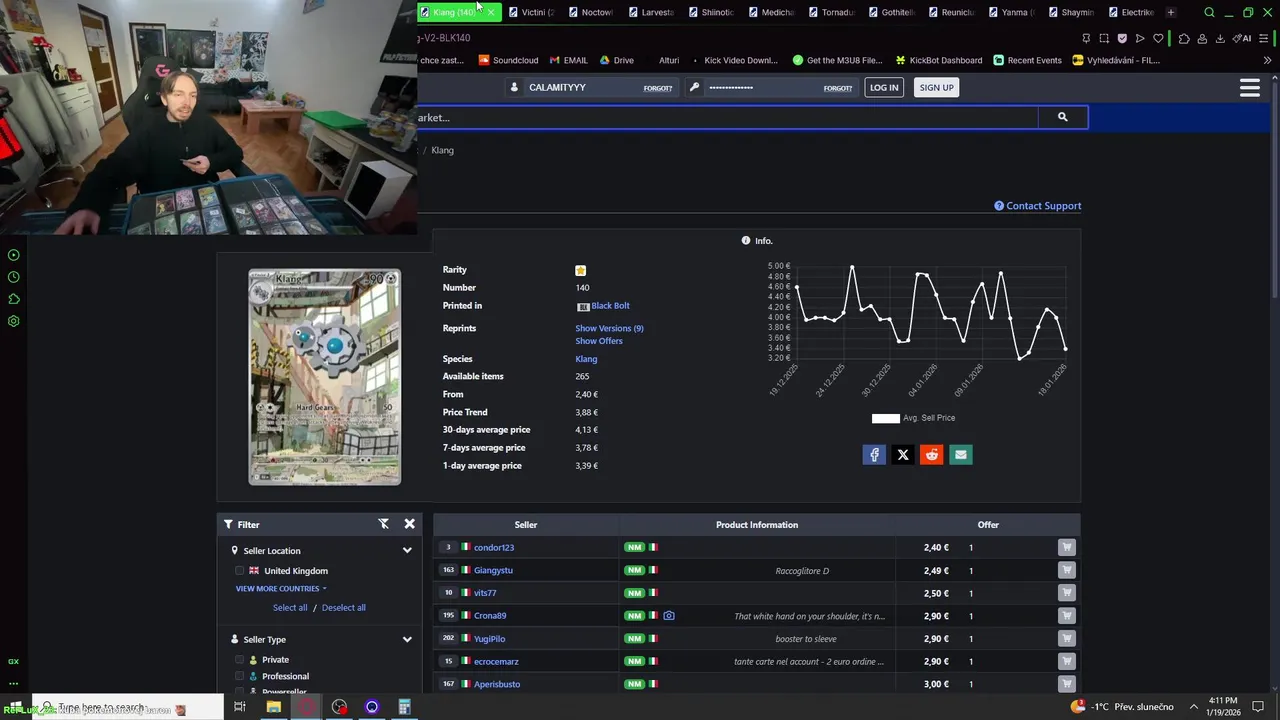Expand View More Countries

281,589
